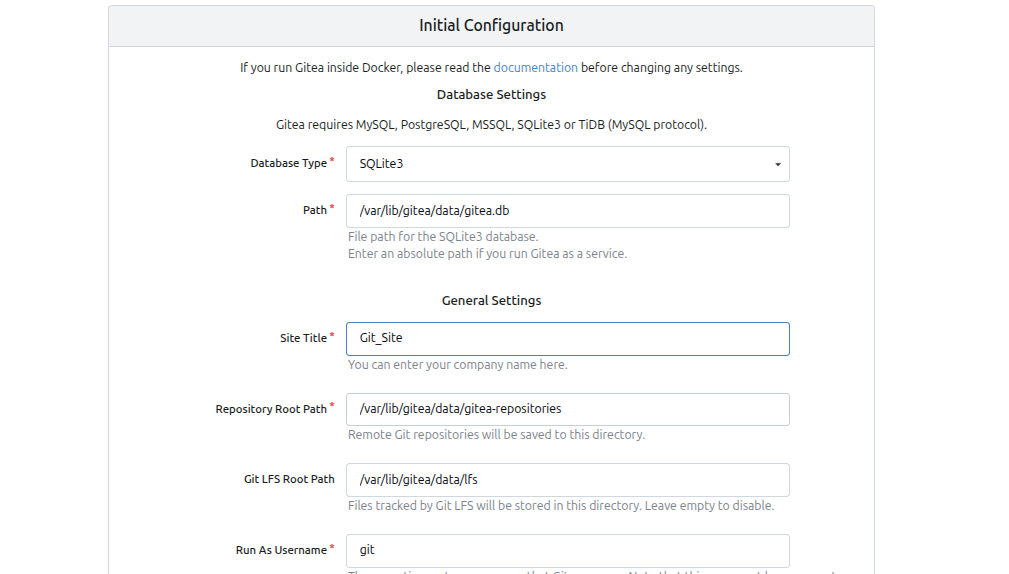Screen dimensions: 1009x574
Task: Click the Initial Configuration heading
Action: pyautogui.click(x=491, y=26)
